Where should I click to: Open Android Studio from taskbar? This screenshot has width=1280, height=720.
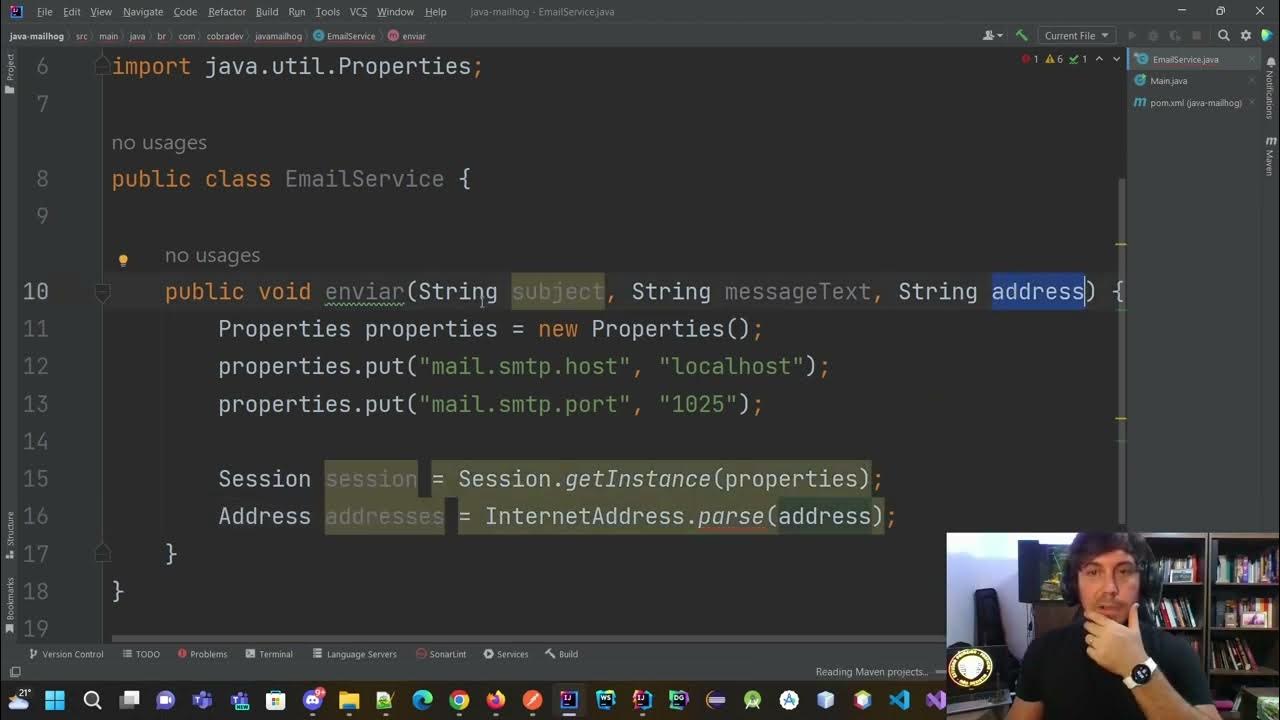(x=752, y=700)
